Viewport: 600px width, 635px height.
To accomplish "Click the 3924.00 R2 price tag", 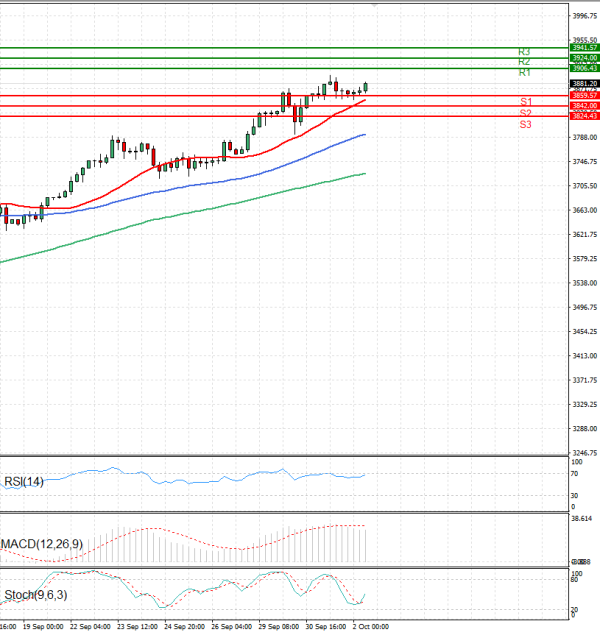I will 584,58.
